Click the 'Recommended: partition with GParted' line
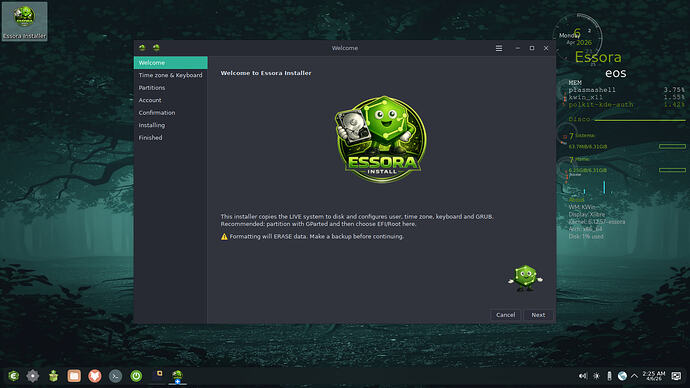Screen dimensions: 690x388 (x=318, y=224)
